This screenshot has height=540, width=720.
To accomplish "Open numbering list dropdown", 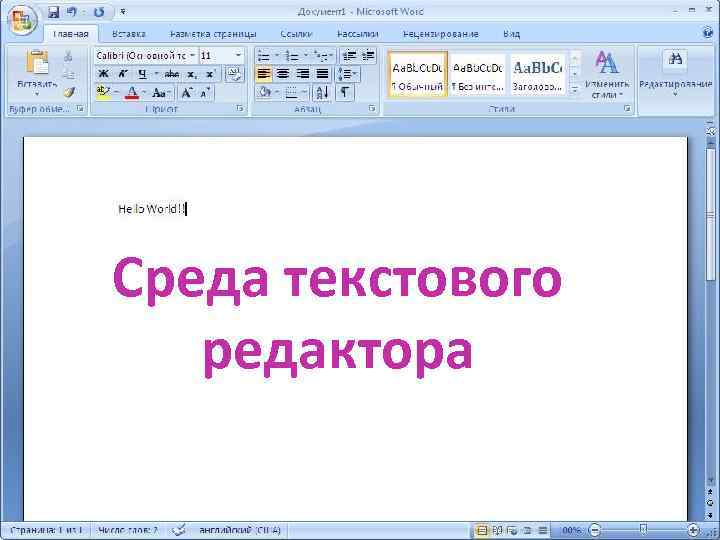I will tap(305, 56).
